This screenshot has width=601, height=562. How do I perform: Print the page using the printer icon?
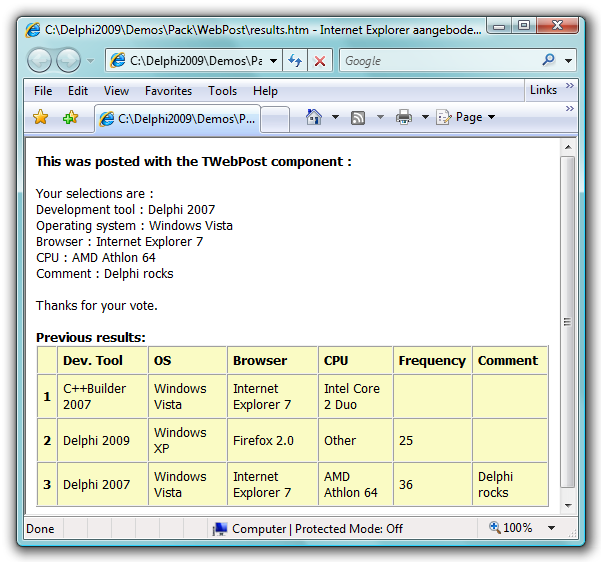tap(404, 118)
